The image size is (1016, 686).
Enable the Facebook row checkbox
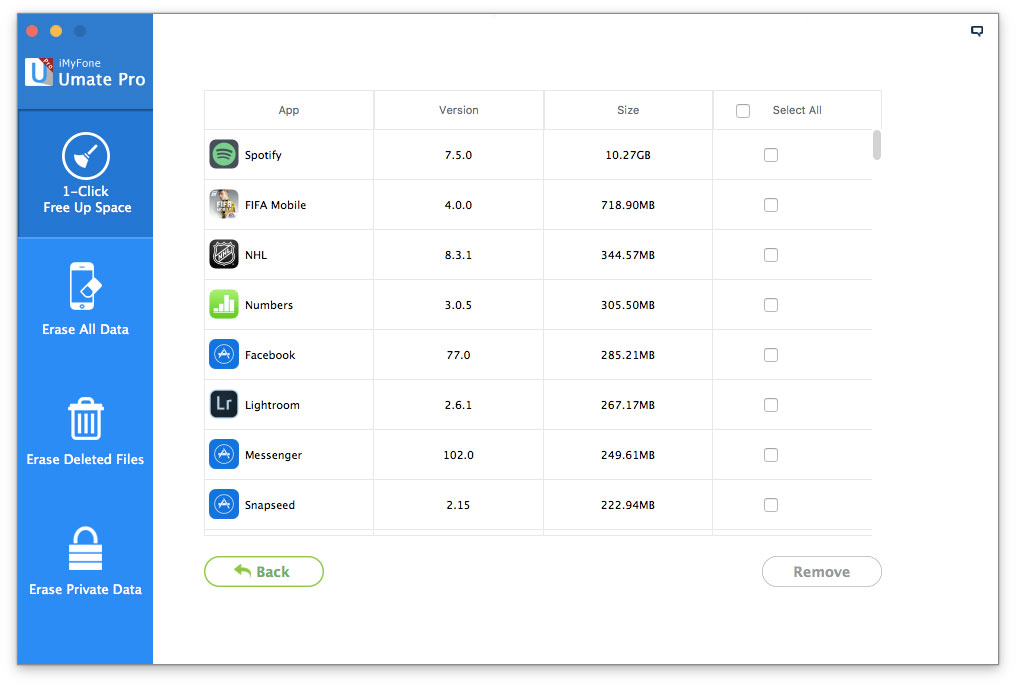click(771, 355)
